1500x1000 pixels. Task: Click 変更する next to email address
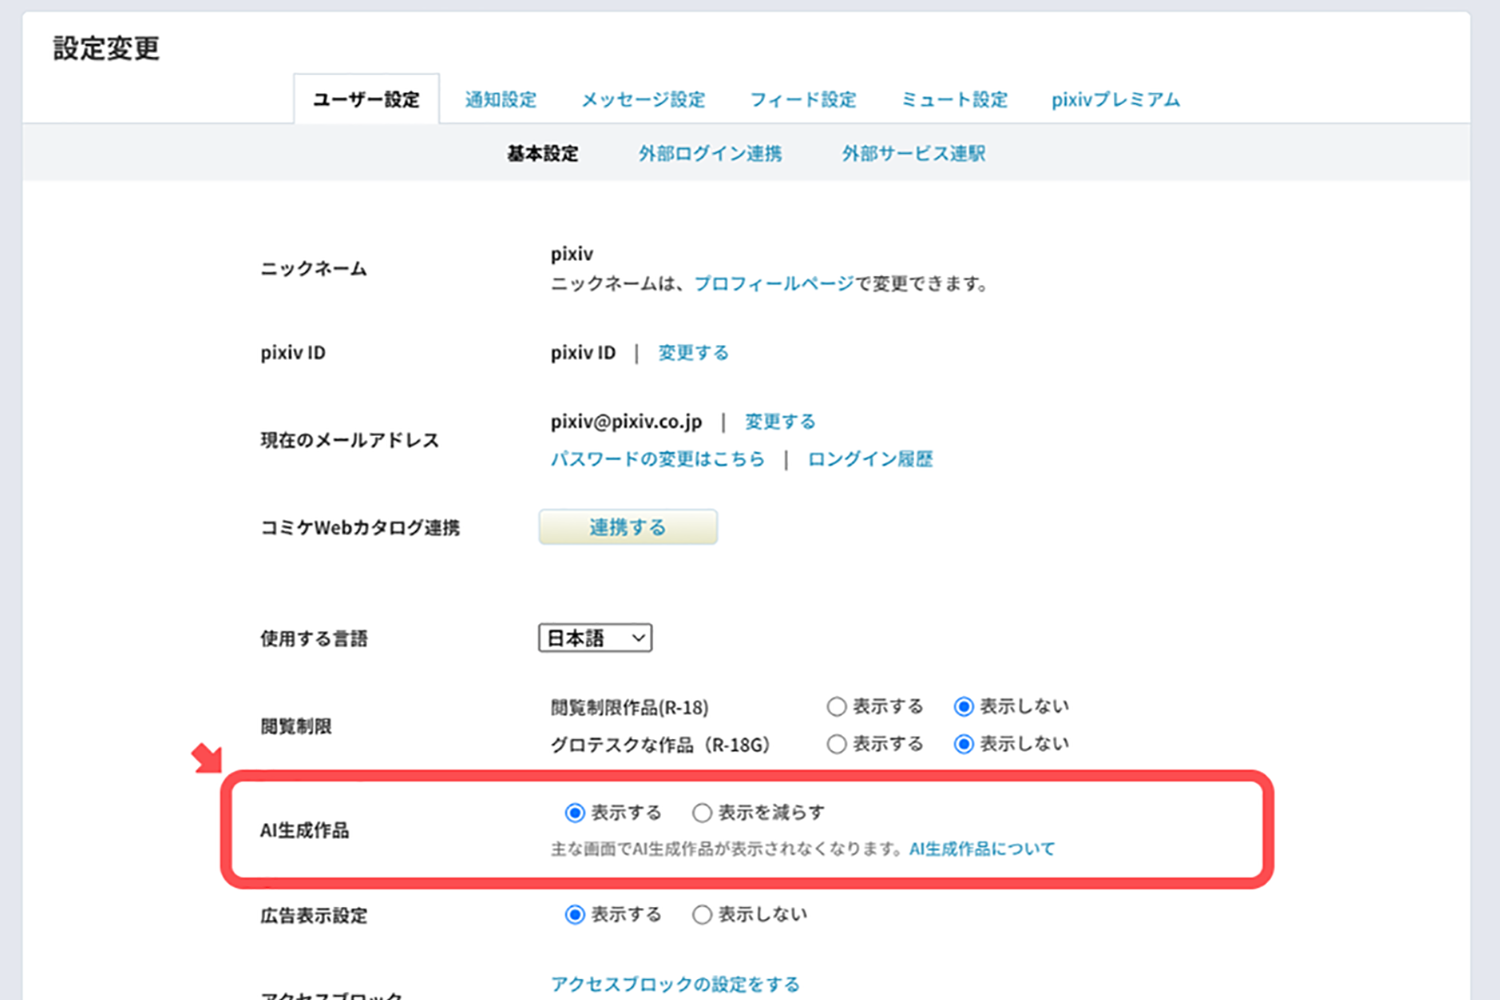click(780, 422)
